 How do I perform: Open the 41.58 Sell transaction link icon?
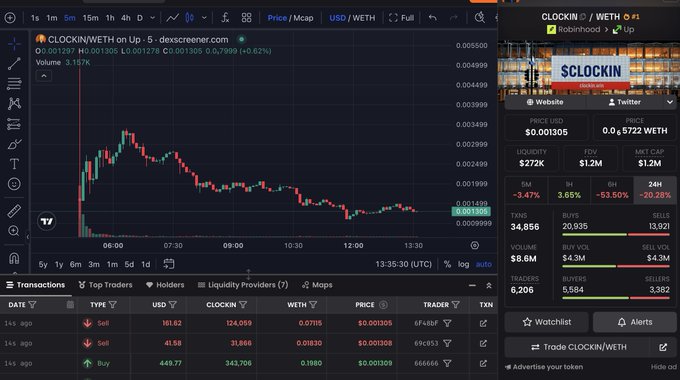(x=483, y=343)
